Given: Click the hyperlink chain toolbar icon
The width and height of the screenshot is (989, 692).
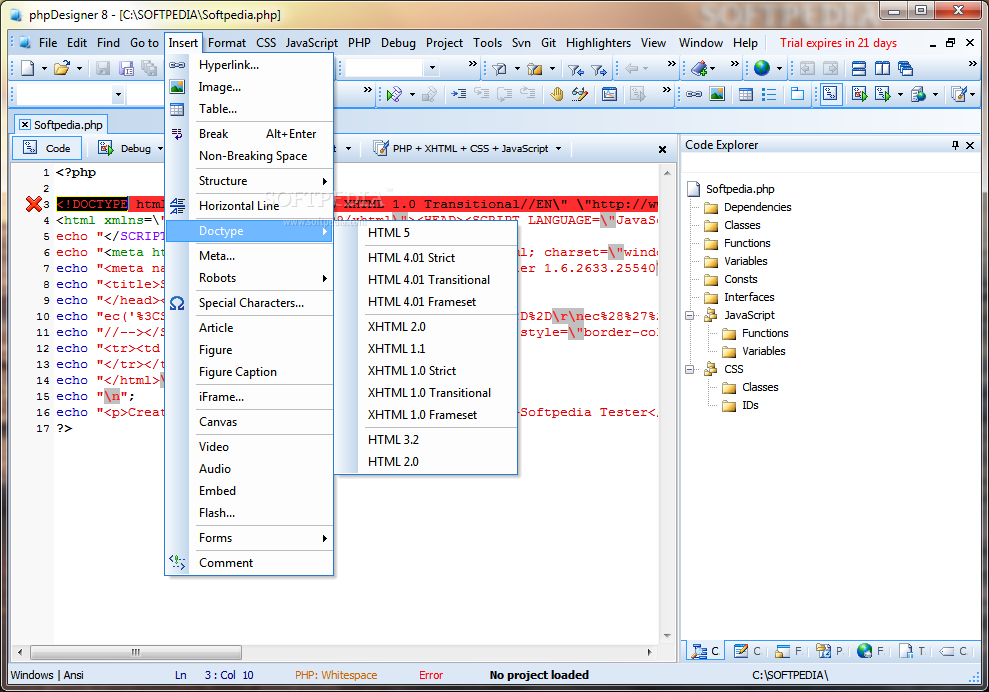Looking at the screenshot, I should (x=694, y=95).
